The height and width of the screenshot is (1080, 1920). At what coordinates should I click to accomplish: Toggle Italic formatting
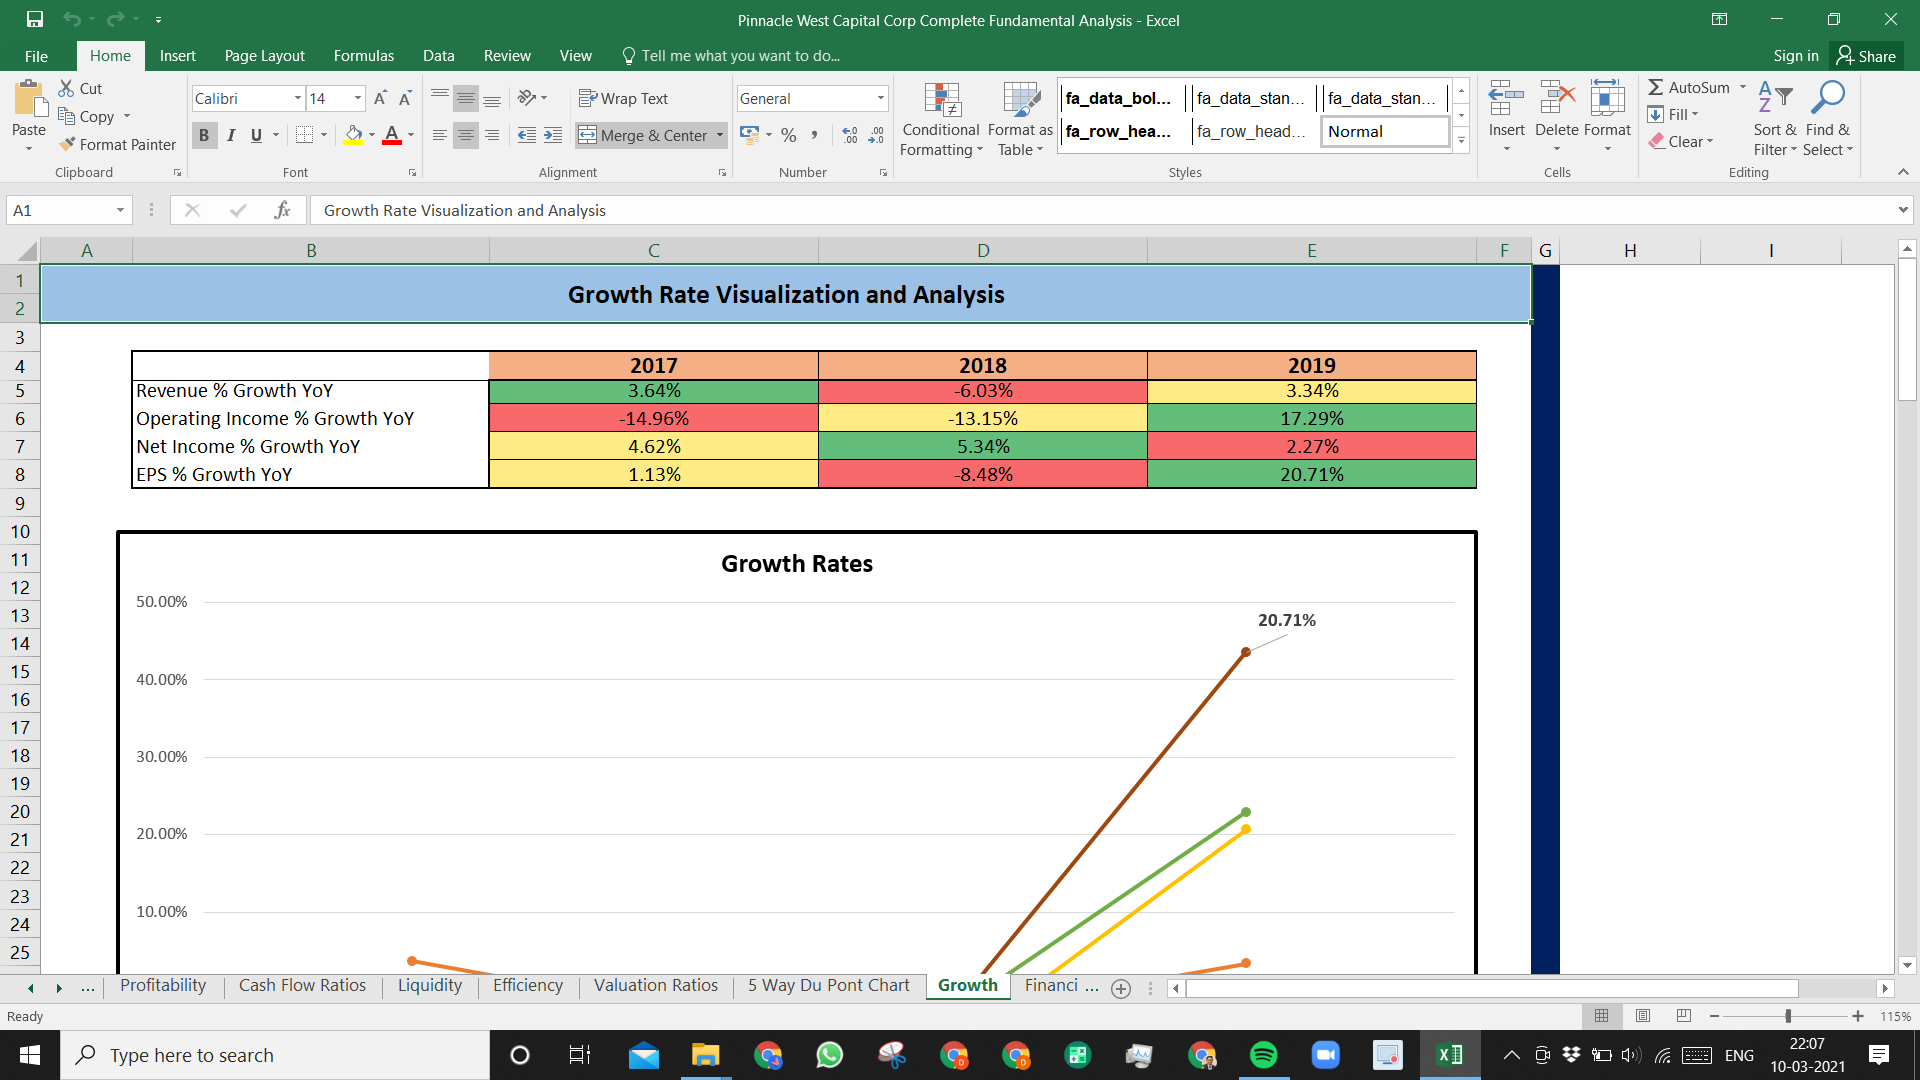(230, 135)
